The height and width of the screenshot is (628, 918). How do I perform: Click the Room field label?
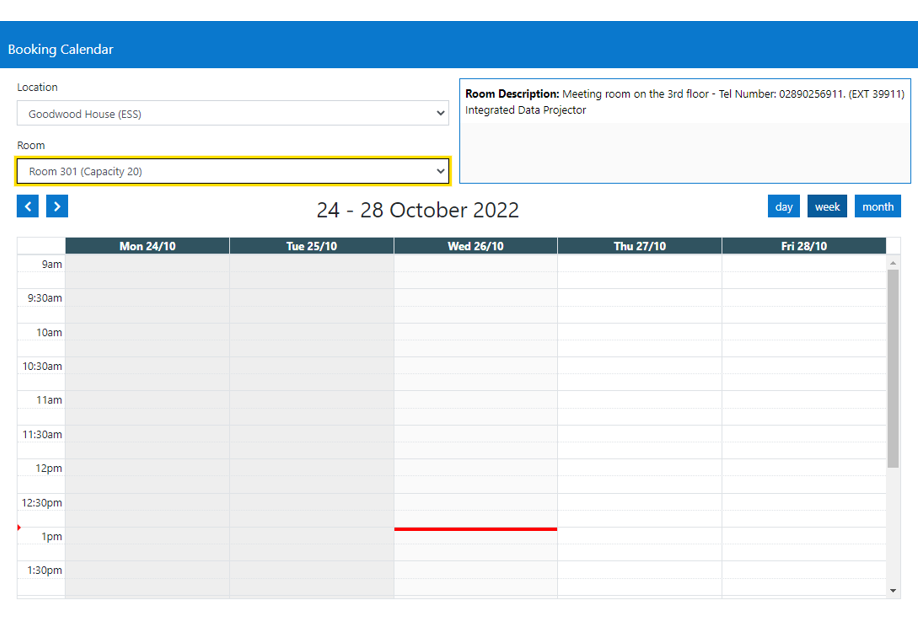[x=30, y=145]
